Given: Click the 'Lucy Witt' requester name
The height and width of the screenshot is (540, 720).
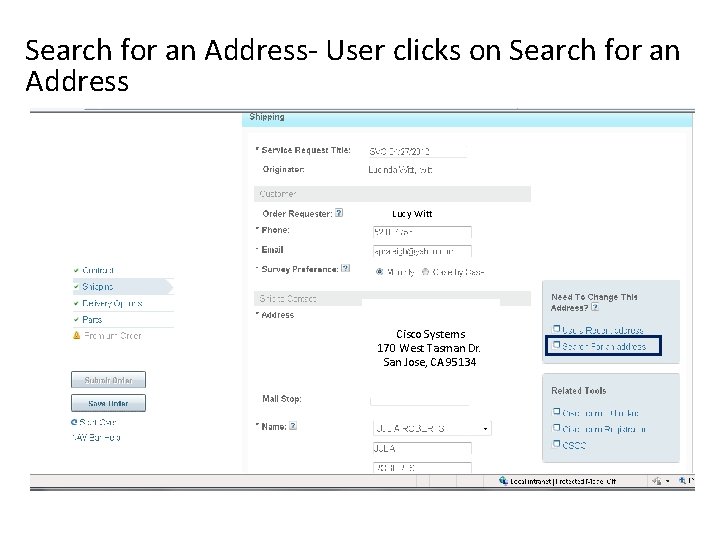Looking at the screenshot, I should point(412,214).
